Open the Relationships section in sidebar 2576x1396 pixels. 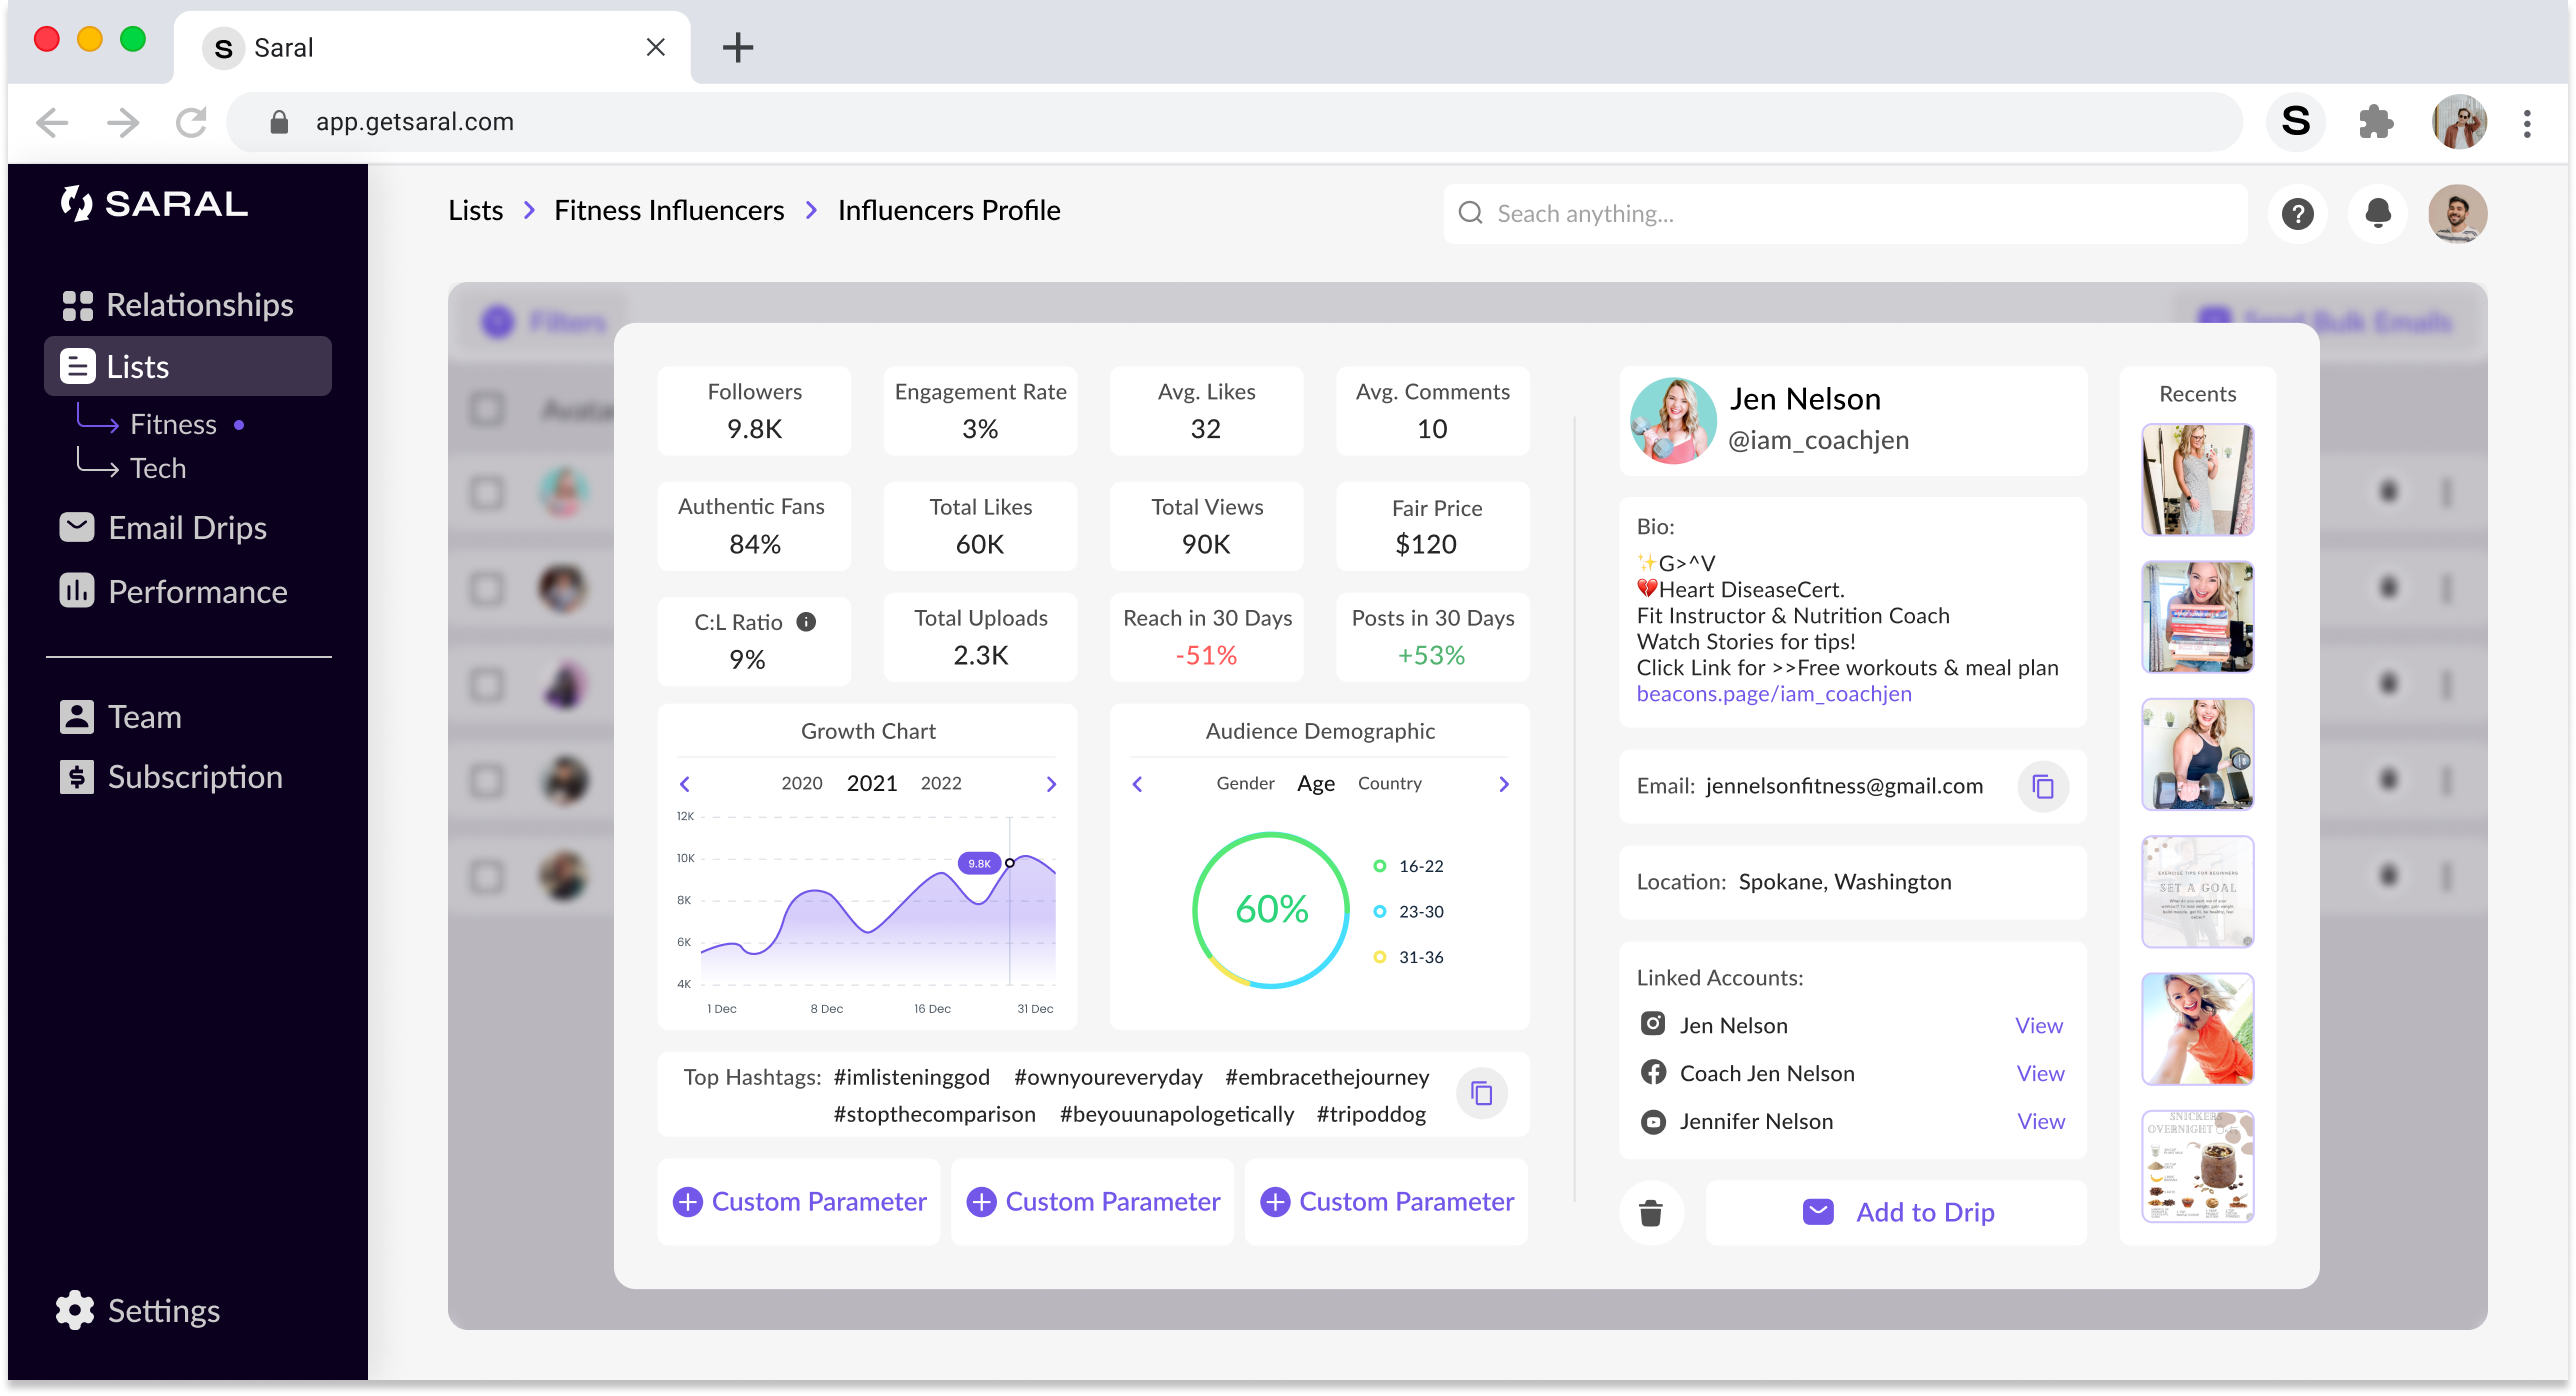point(199,305)
